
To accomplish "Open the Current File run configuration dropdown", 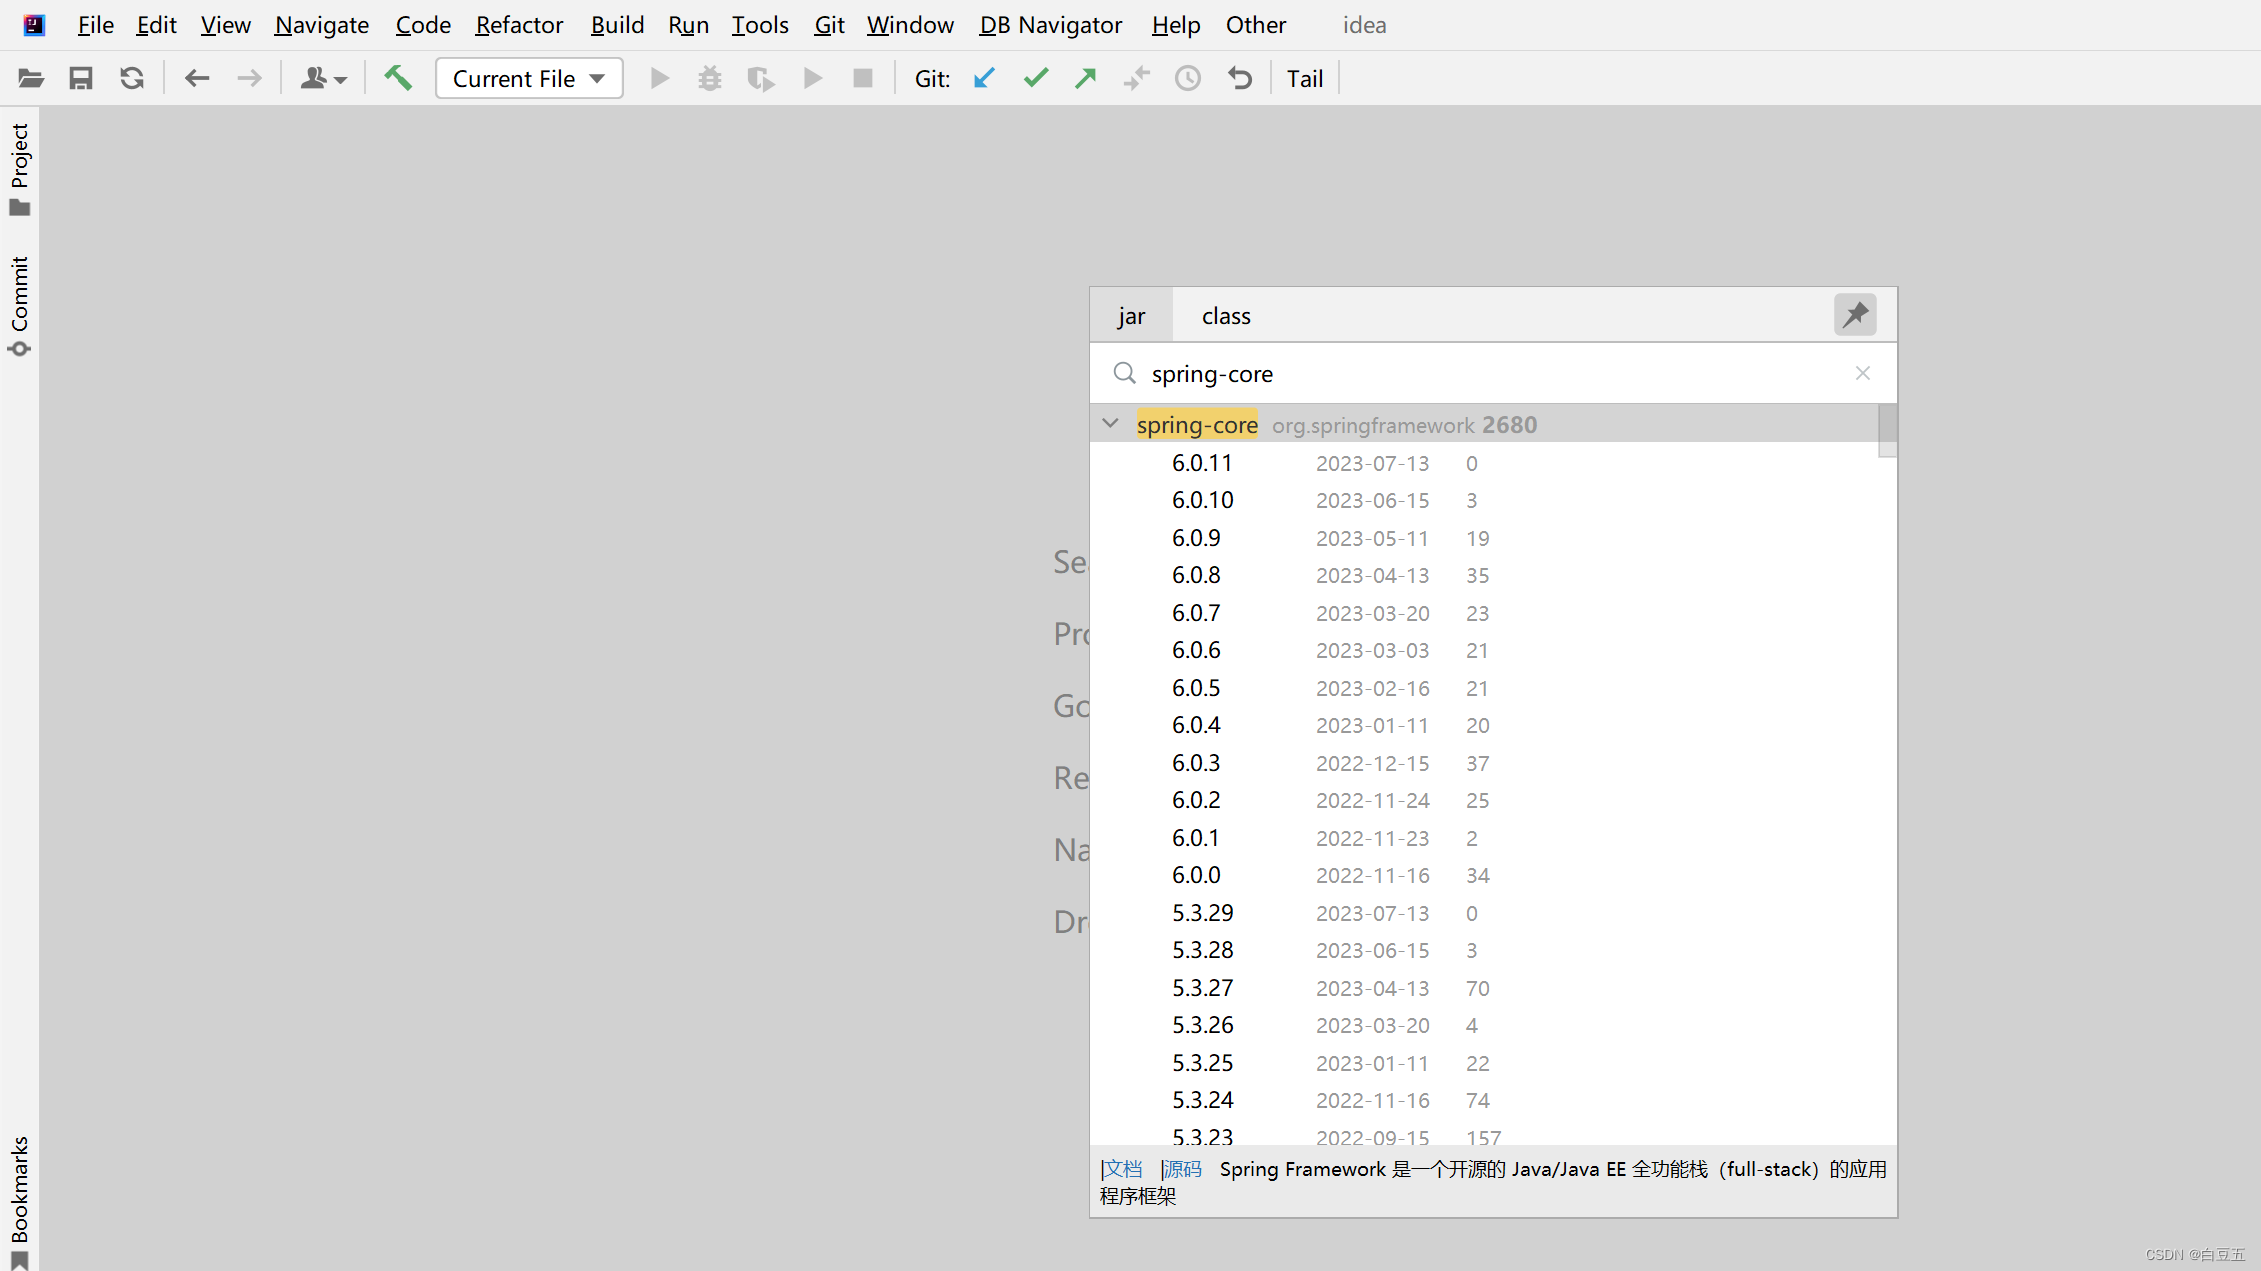I will point(529,78).
